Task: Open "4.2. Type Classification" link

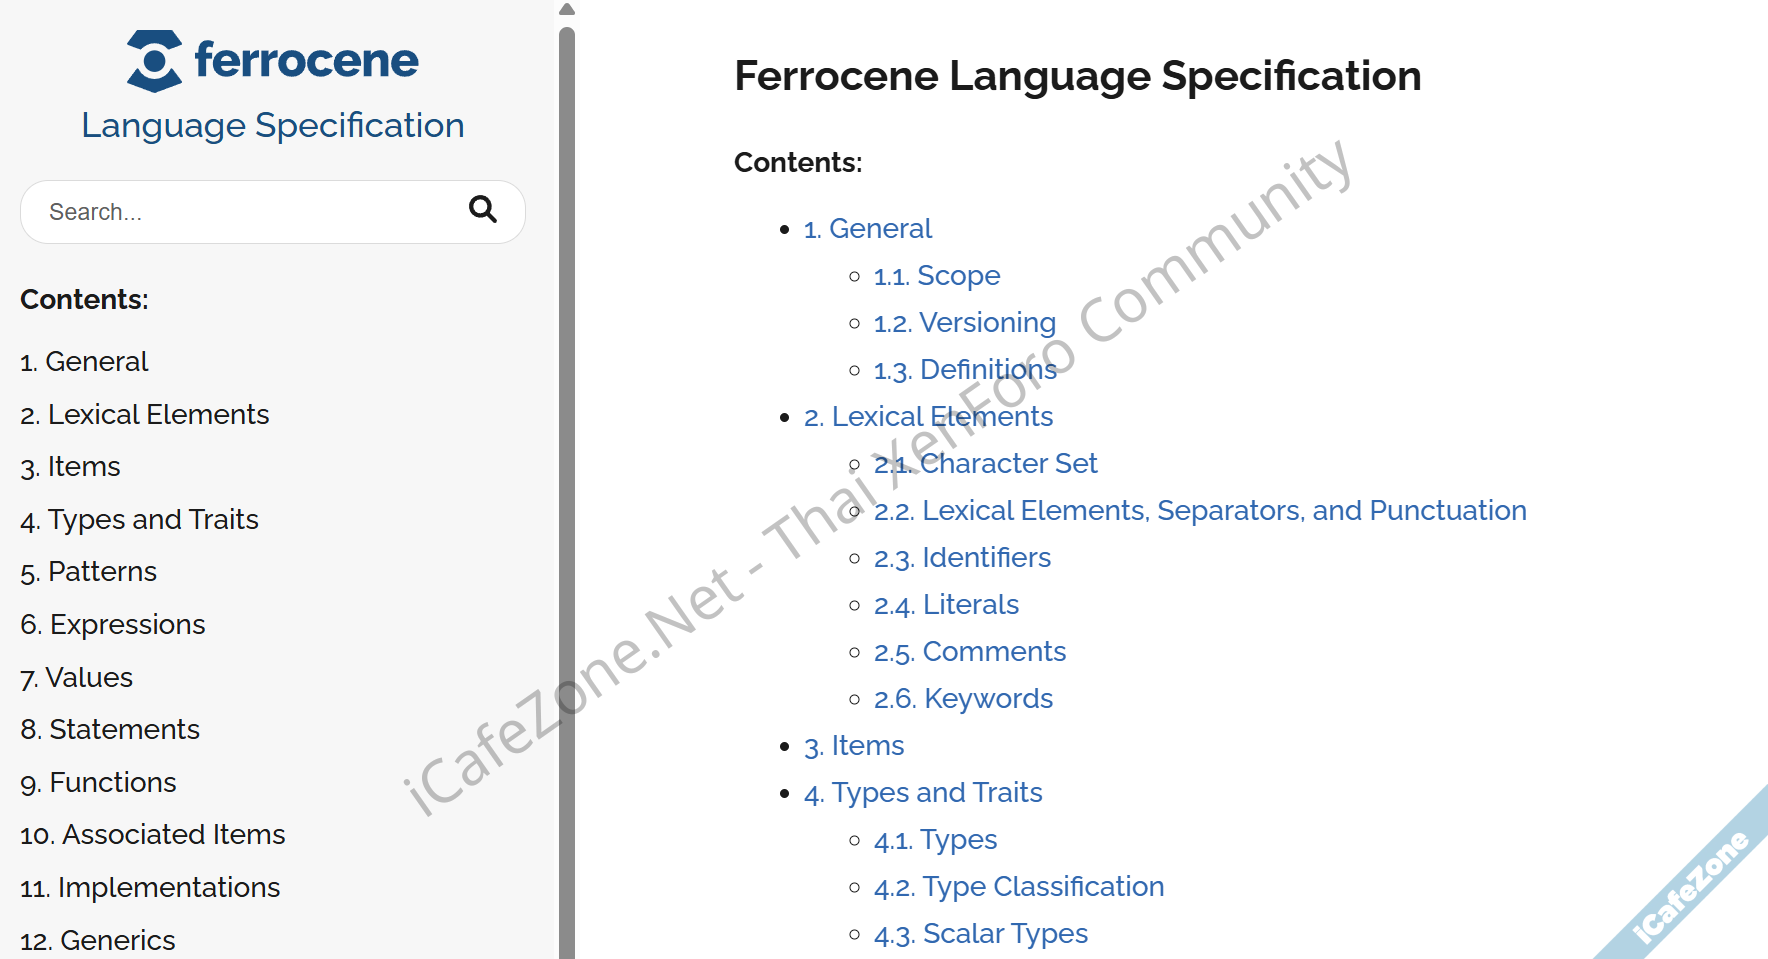Action: point(1018,886)
